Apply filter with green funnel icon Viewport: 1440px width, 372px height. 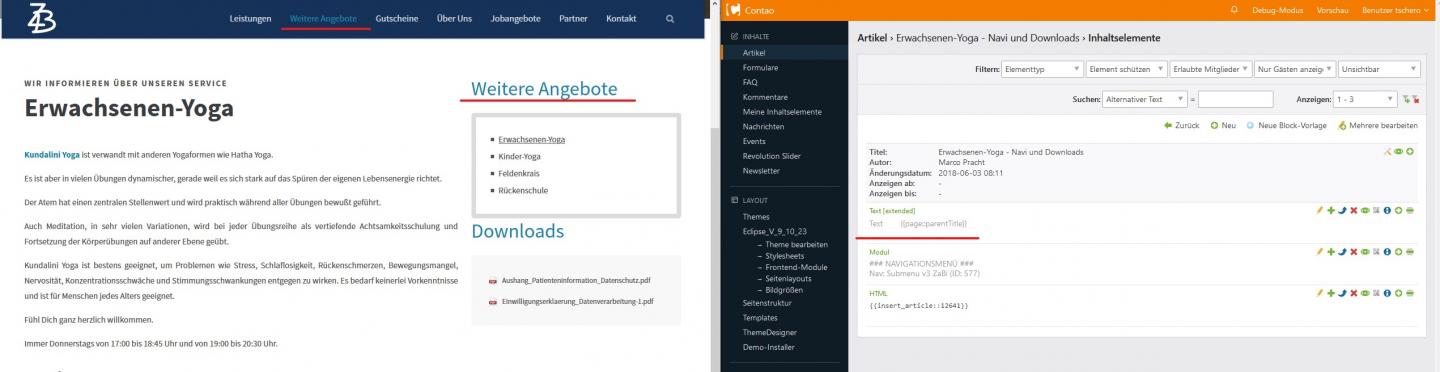(1406, 99)
